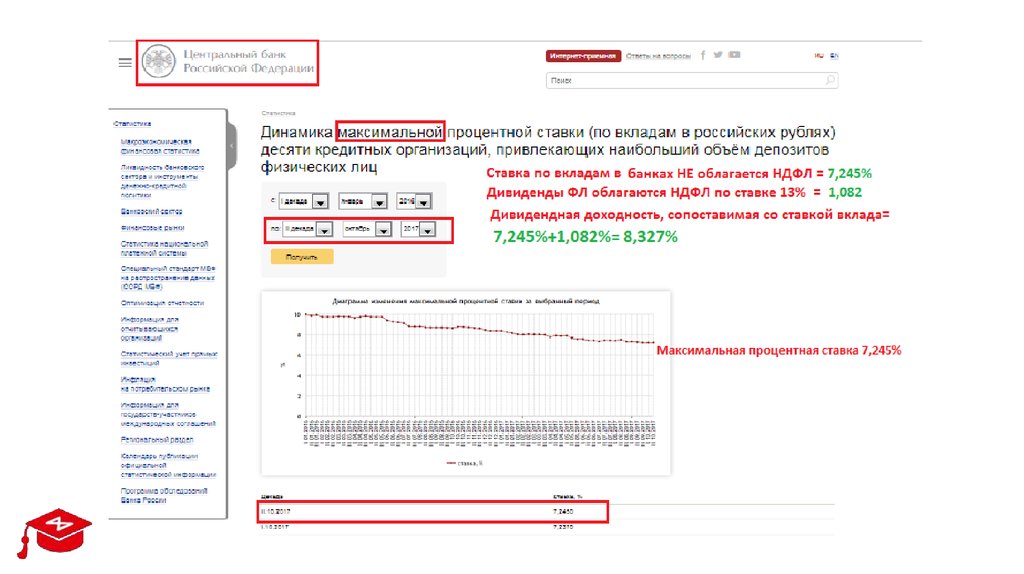This screenshot has width=1024, height=574.
Task: Open the start year 2016 dropdown
Action: coord(414,202)
